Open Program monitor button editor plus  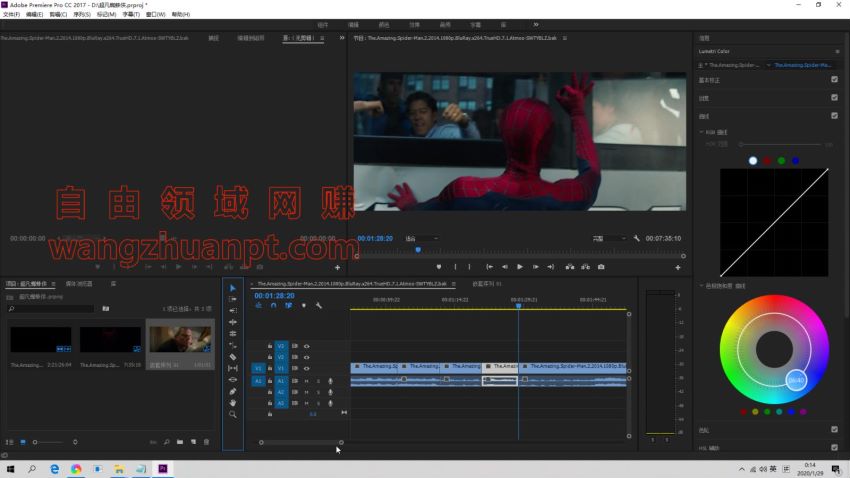[x=678, y=267]
